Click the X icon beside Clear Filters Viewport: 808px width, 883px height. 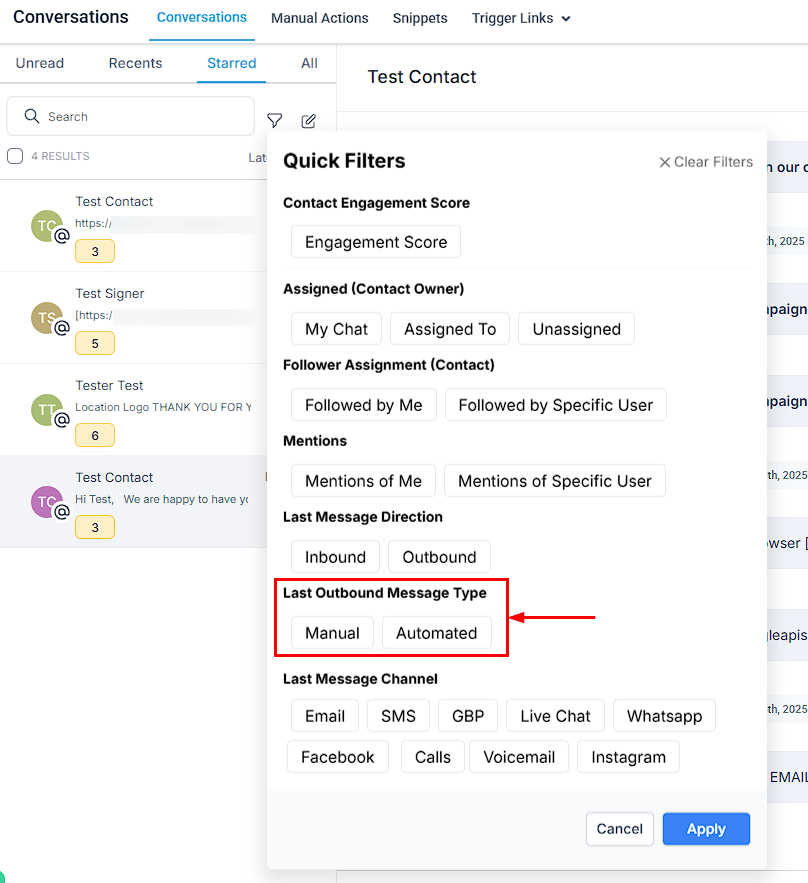pyautogui.click(x=664, y=162)
